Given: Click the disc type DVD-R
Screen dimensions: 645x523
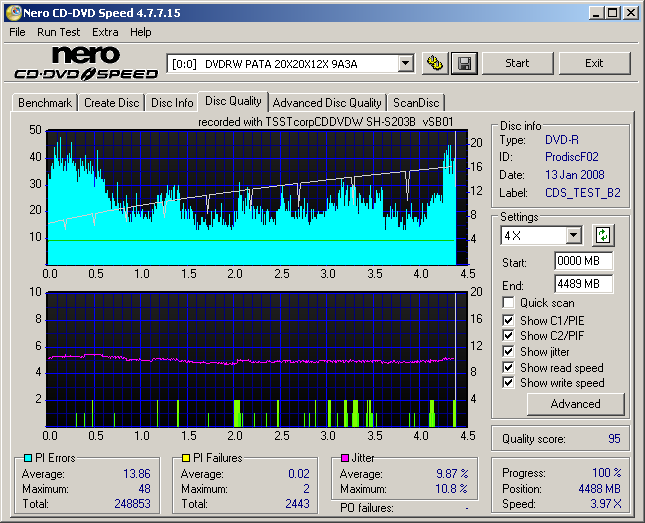Looking at the screenshot, I should (x=562, y=140).
